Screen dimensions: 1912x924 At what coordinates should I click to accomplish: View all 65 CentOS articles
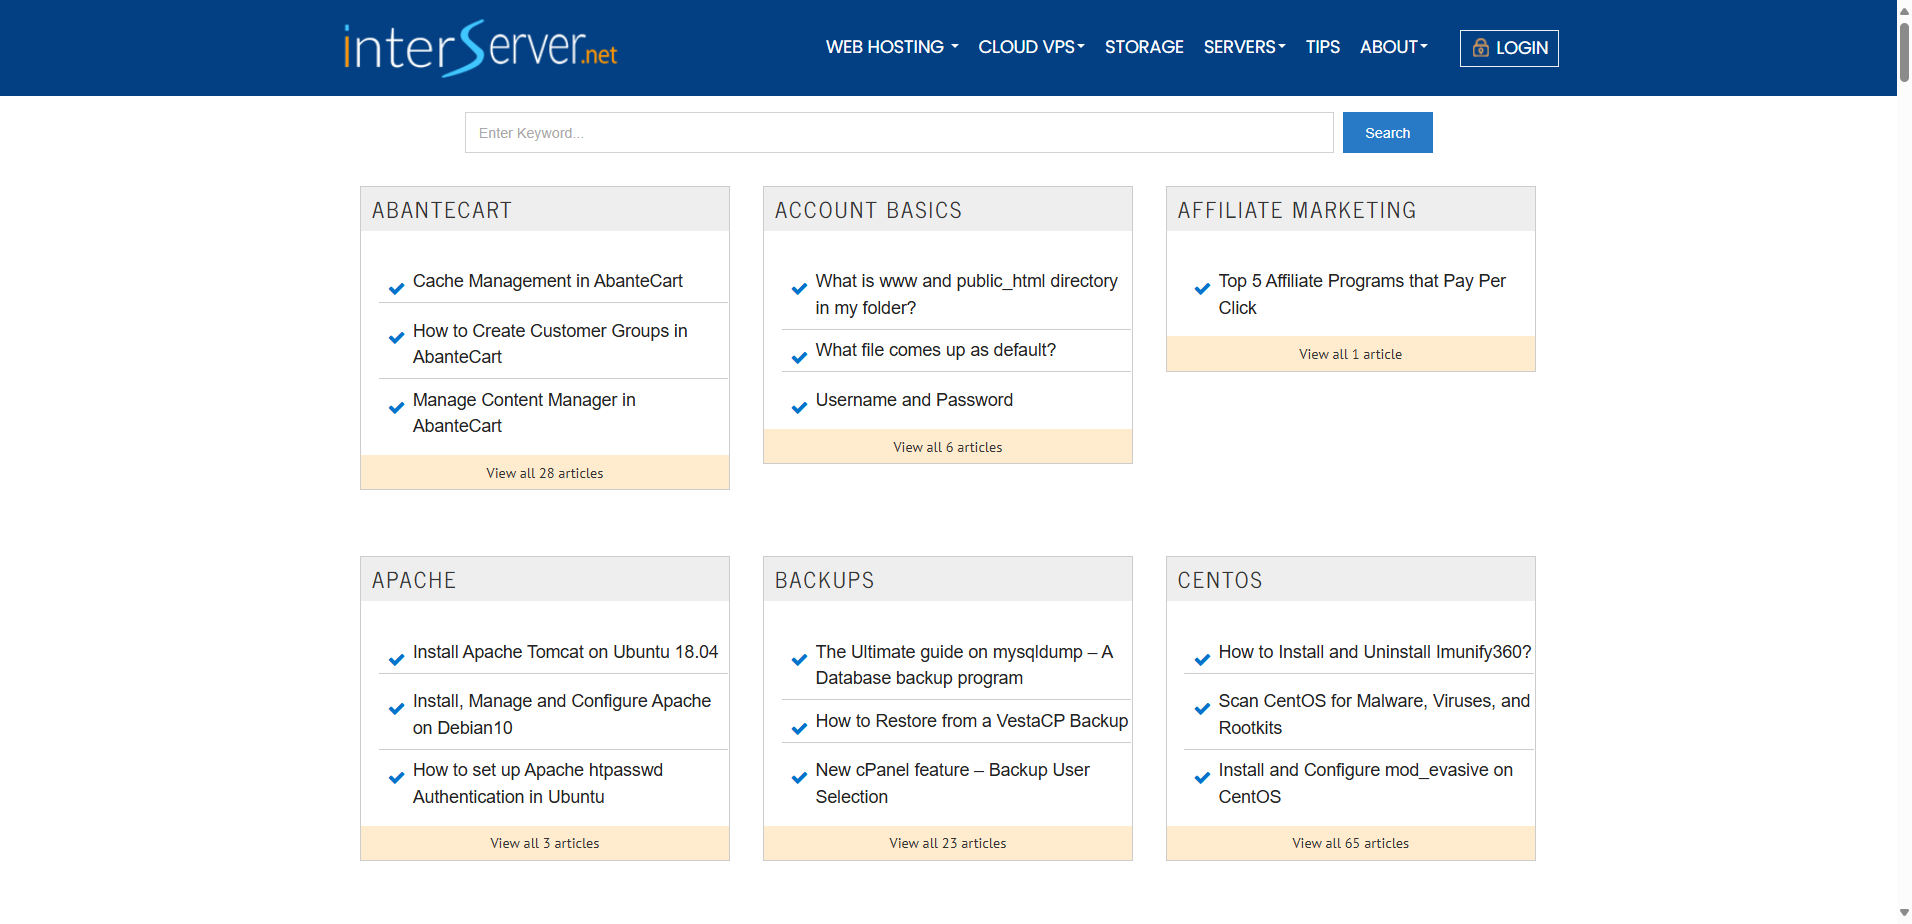[1350, 843]
